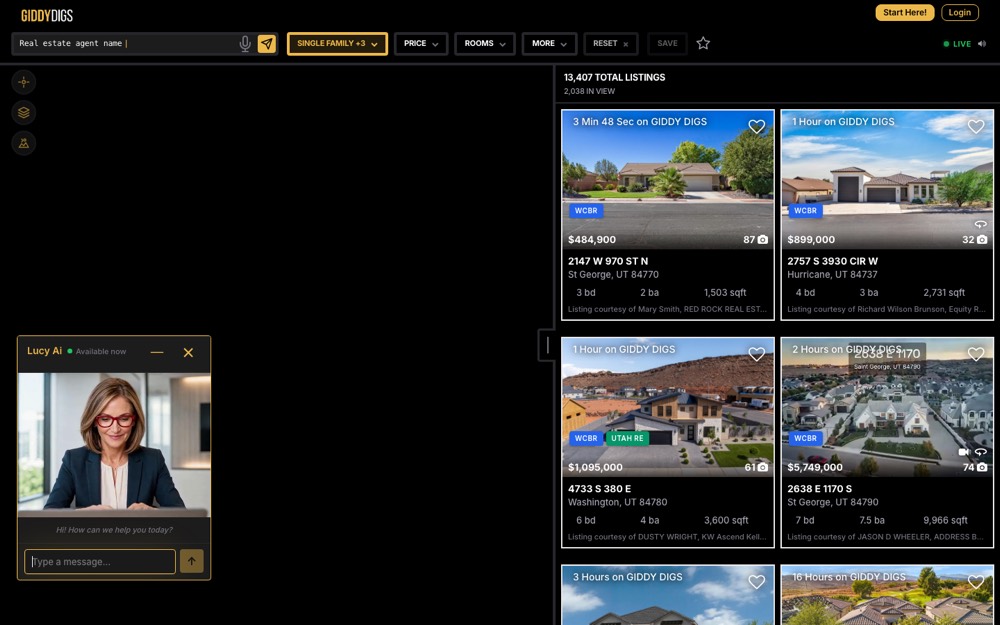Click camera photo count on $899,000 listing
The width and height of the screenshot is (1000, 625).
974,240
